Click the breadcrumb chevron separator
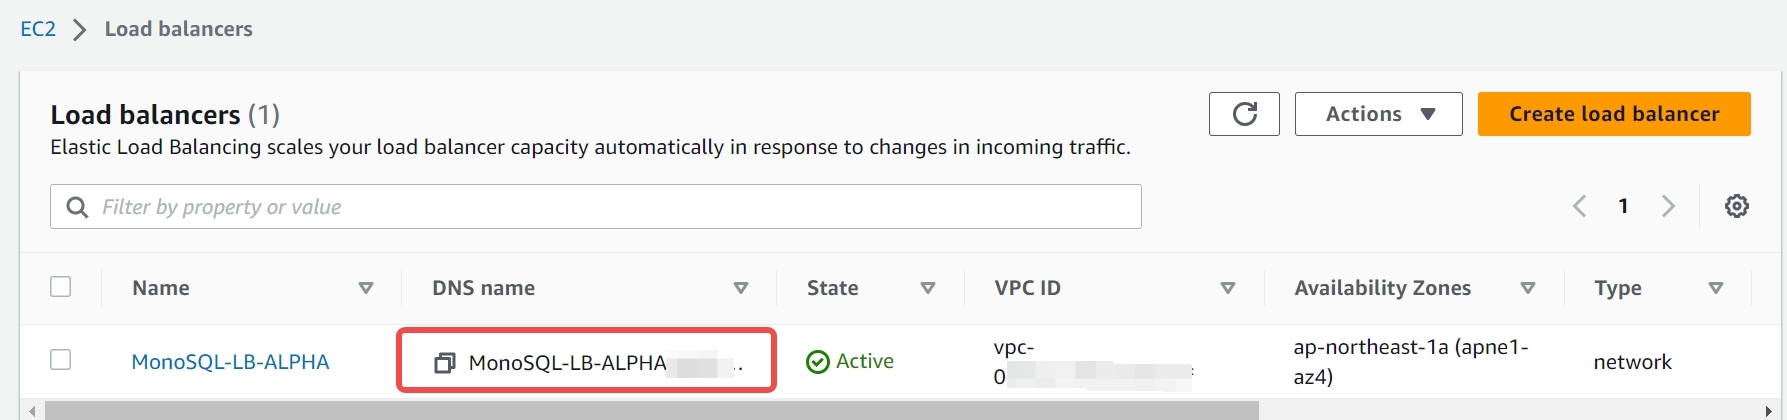This screenshot has height=420, width=1787. tap(80, 30)
